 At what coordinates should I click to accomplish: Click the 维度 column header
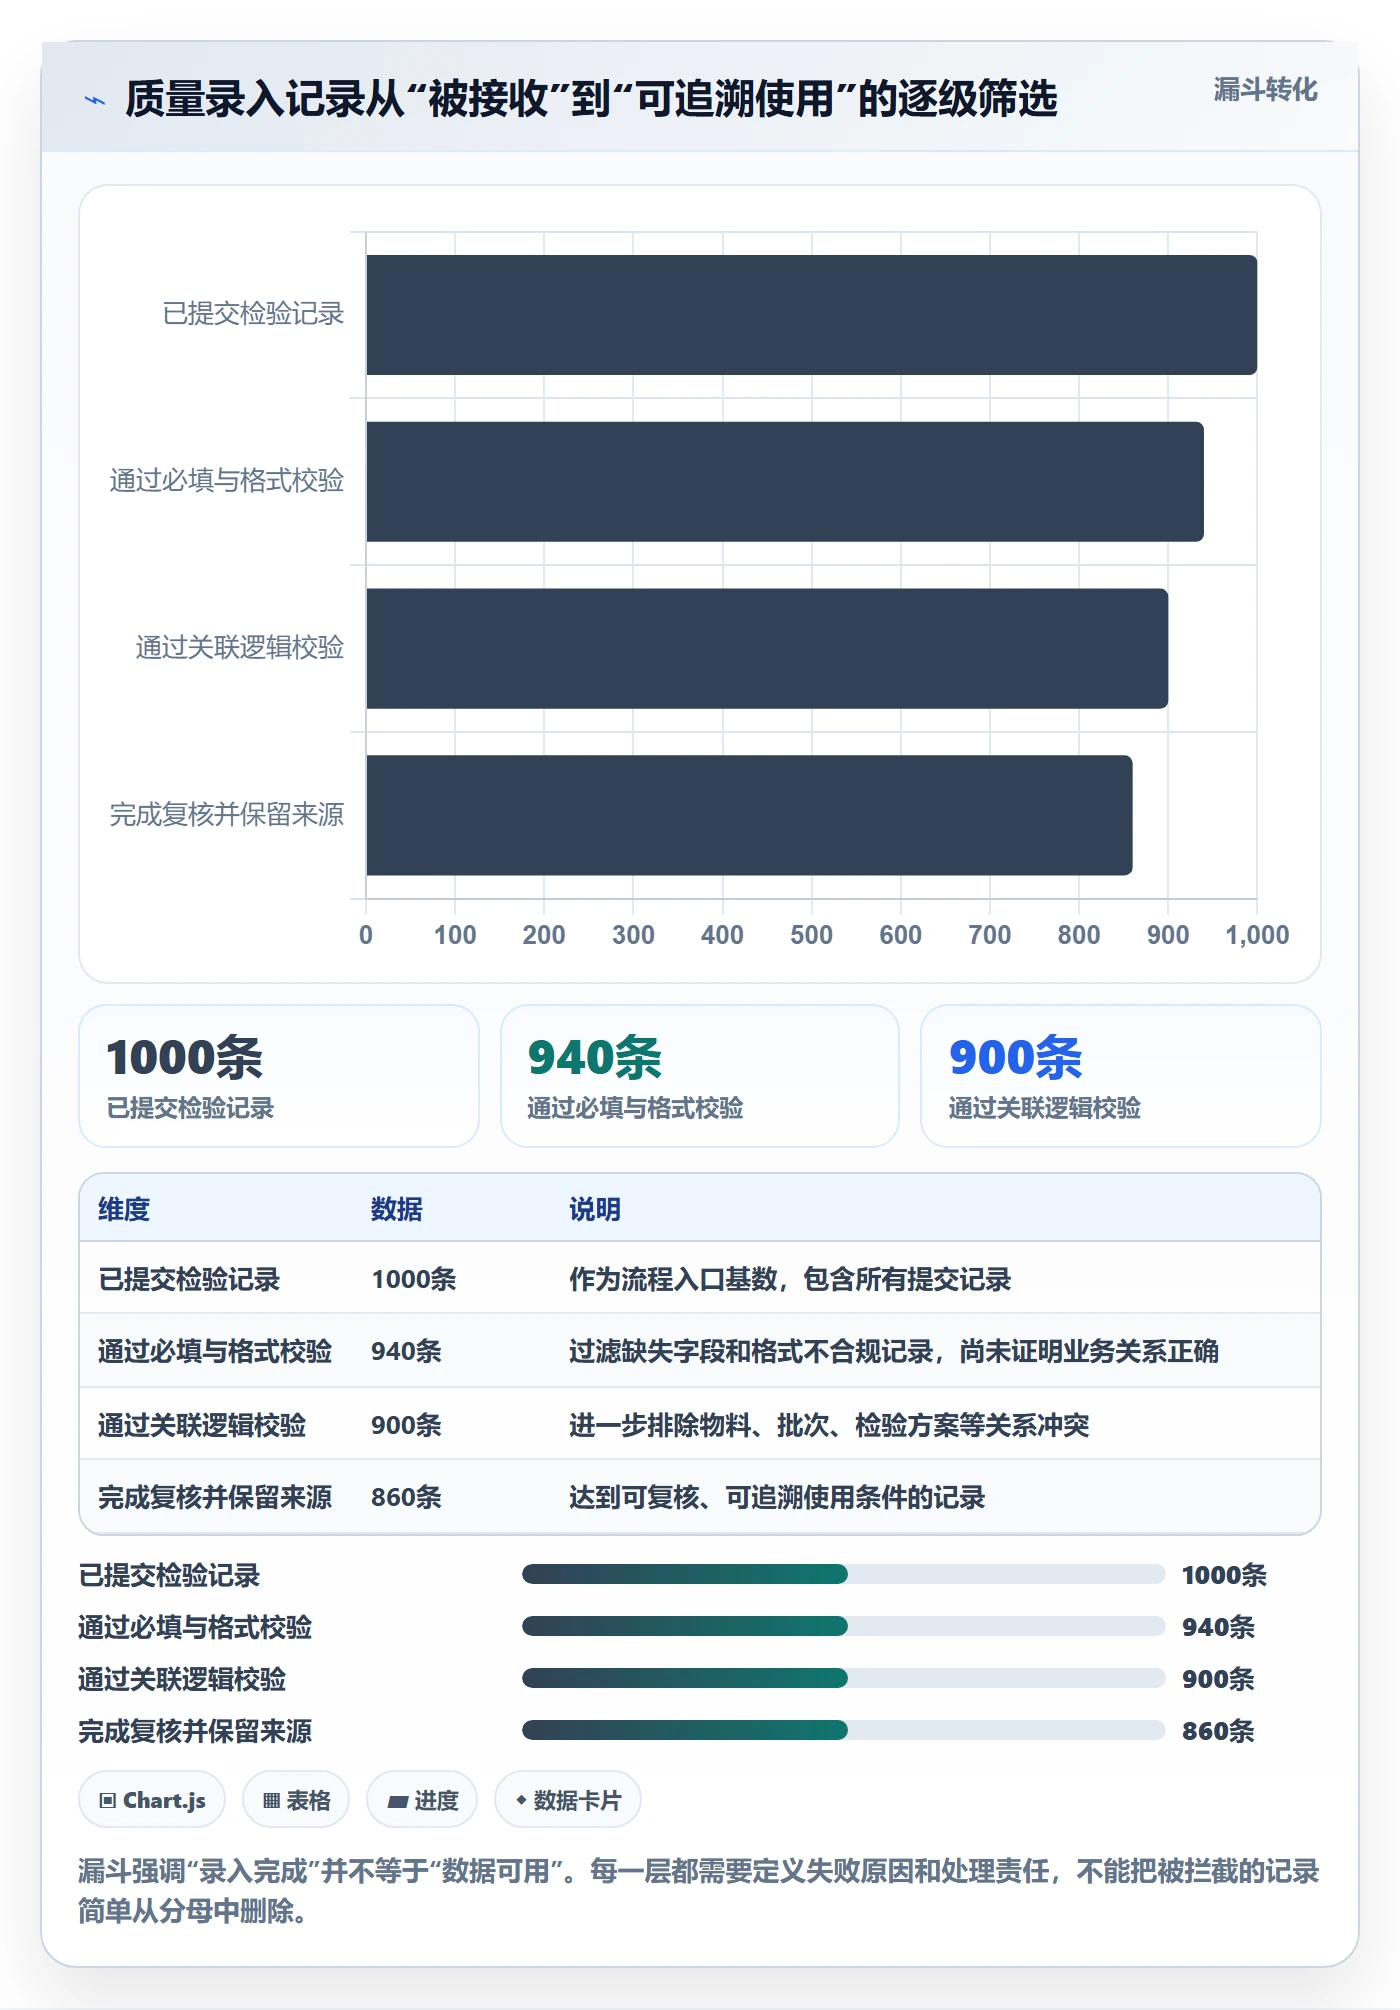(x=124, y=1209)
